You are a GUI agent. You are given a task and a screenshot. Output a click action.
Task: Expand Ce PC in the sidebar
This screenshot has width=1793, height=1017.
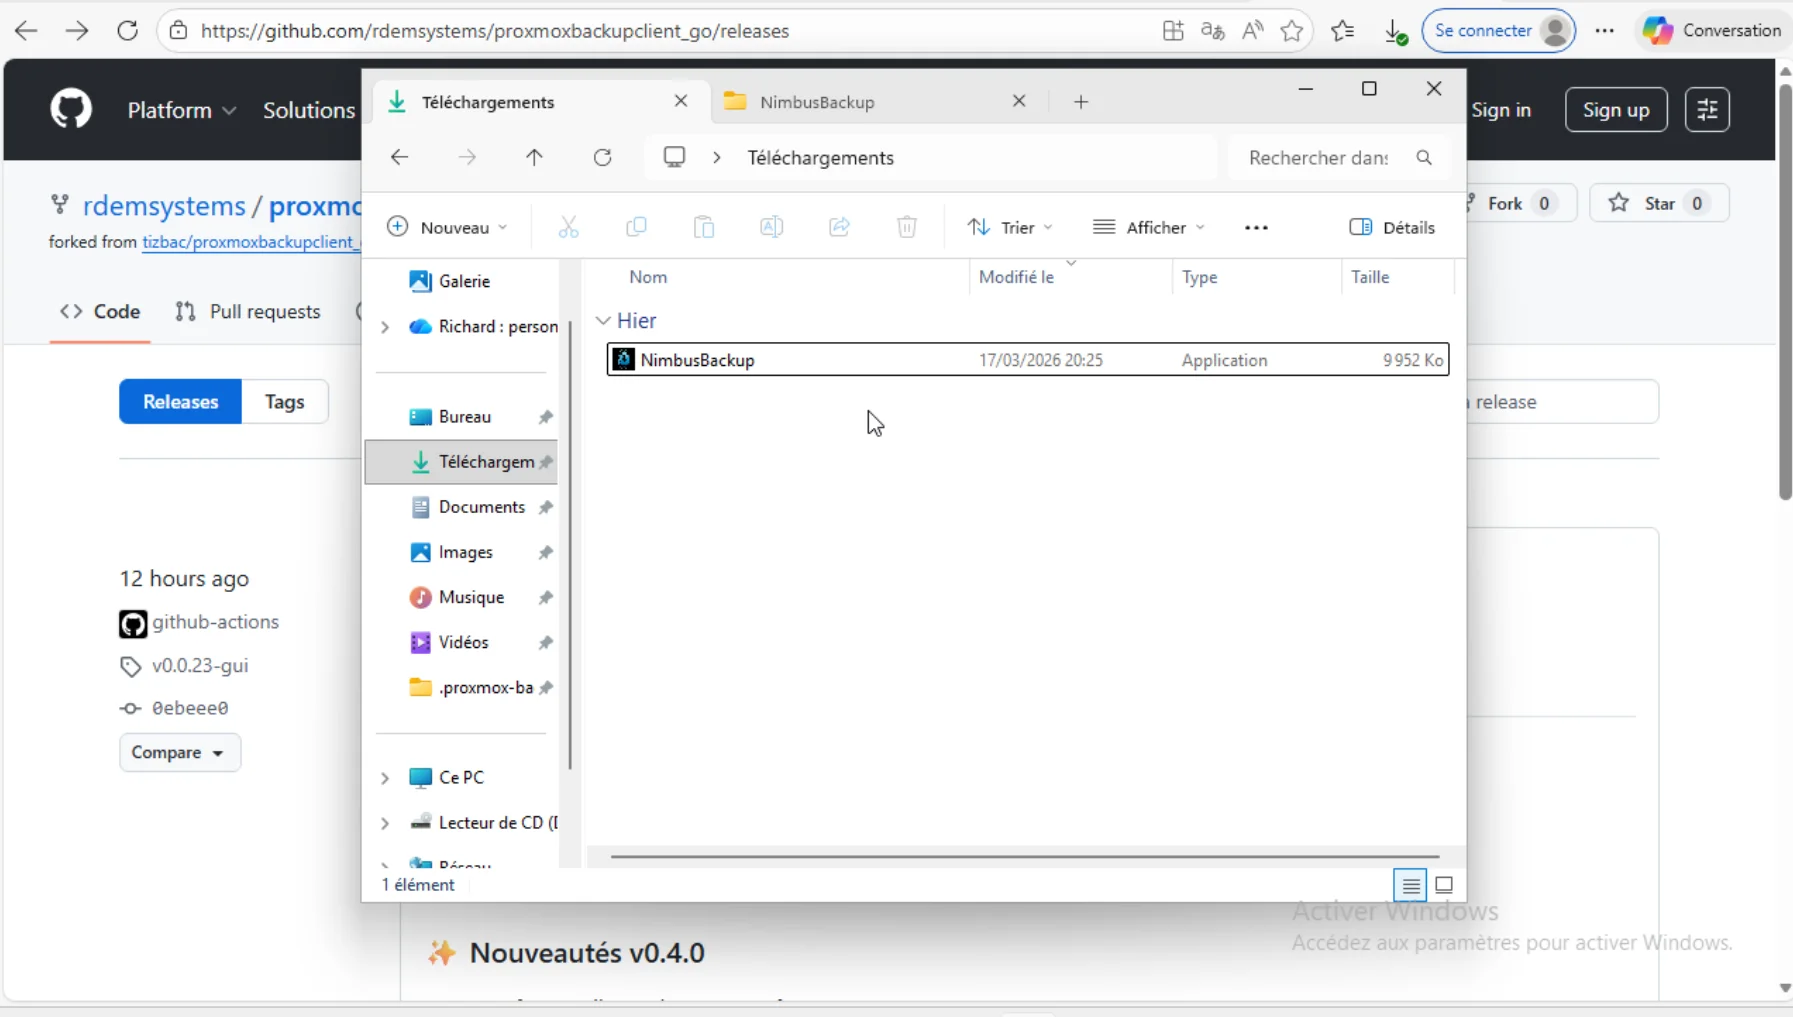[x=385, y=778]
